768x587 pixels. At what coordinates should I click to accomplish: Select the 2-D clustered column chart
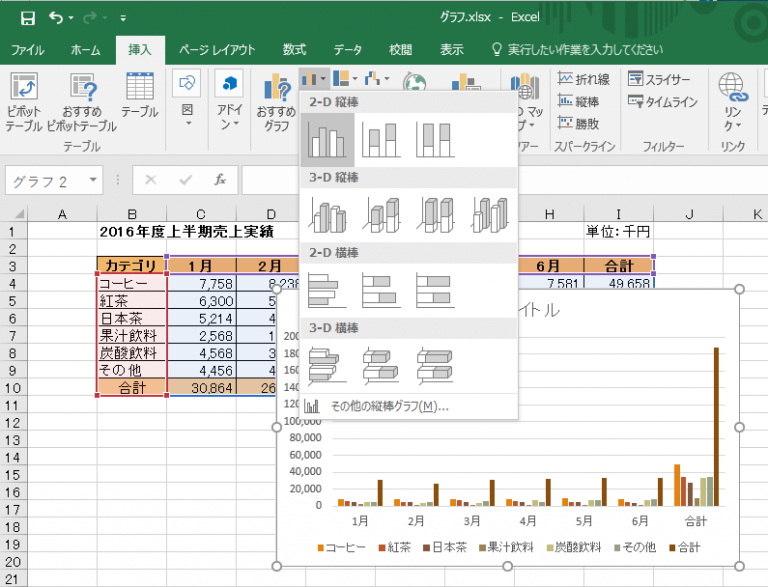coord(327,140)
